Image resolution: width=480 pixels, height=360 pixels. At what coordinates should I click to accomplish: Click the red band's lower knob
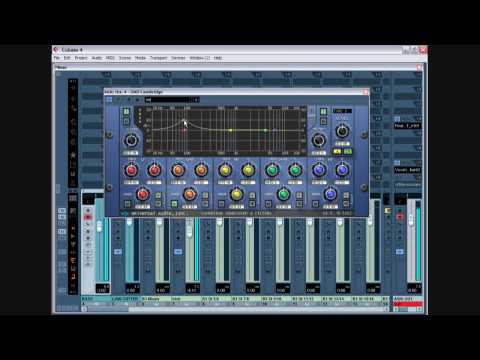[x=143, y=195]
